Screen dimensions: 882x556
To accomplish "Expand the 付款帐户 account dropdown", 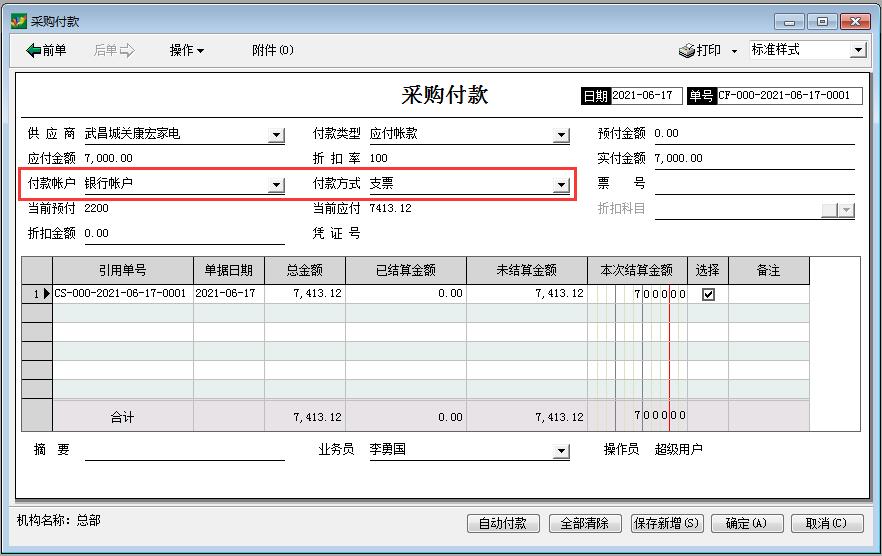I will tap(276, 184).
